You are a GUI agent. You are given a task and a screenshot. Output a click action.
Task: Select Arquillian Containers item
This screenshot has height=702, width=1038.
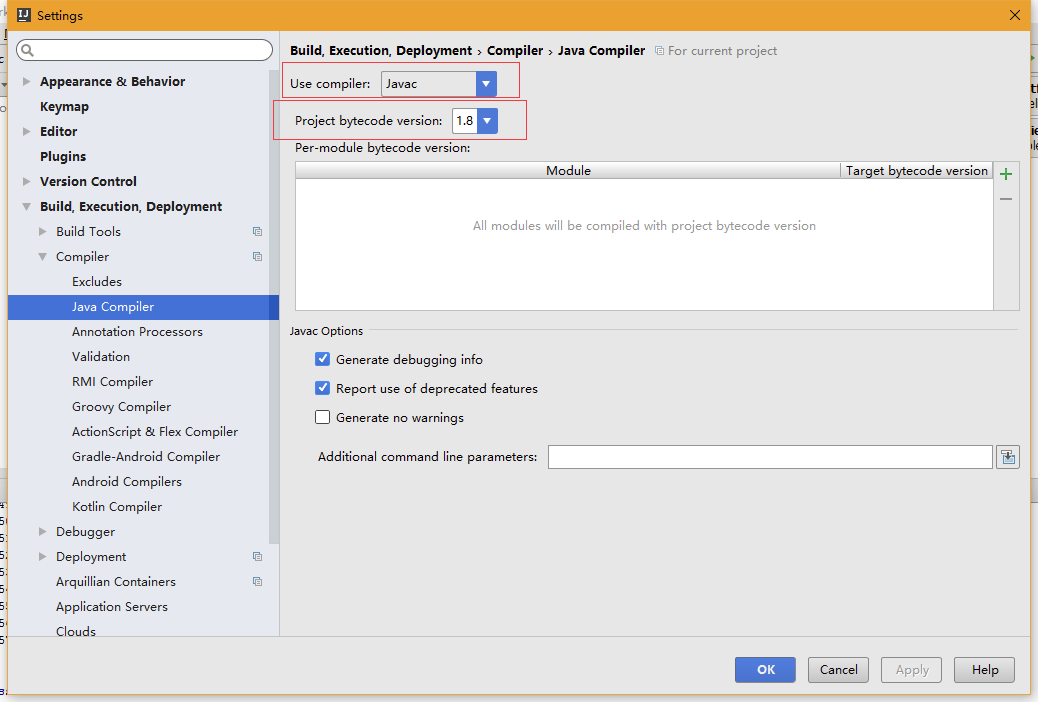[x=116, y=582]
